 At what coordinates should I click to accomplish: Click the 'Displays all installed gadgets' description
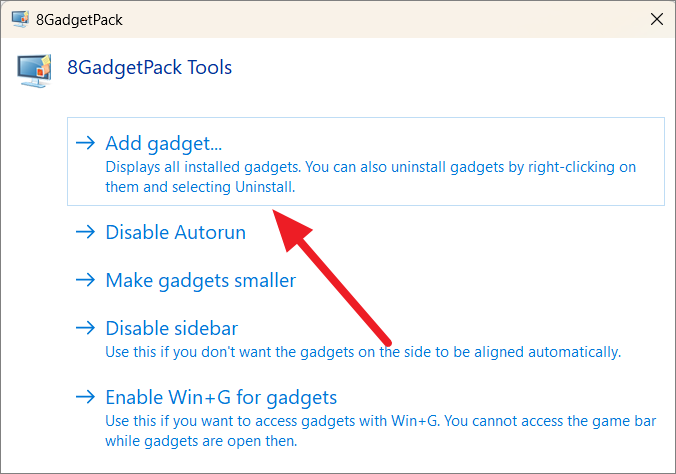pos(371,177)
